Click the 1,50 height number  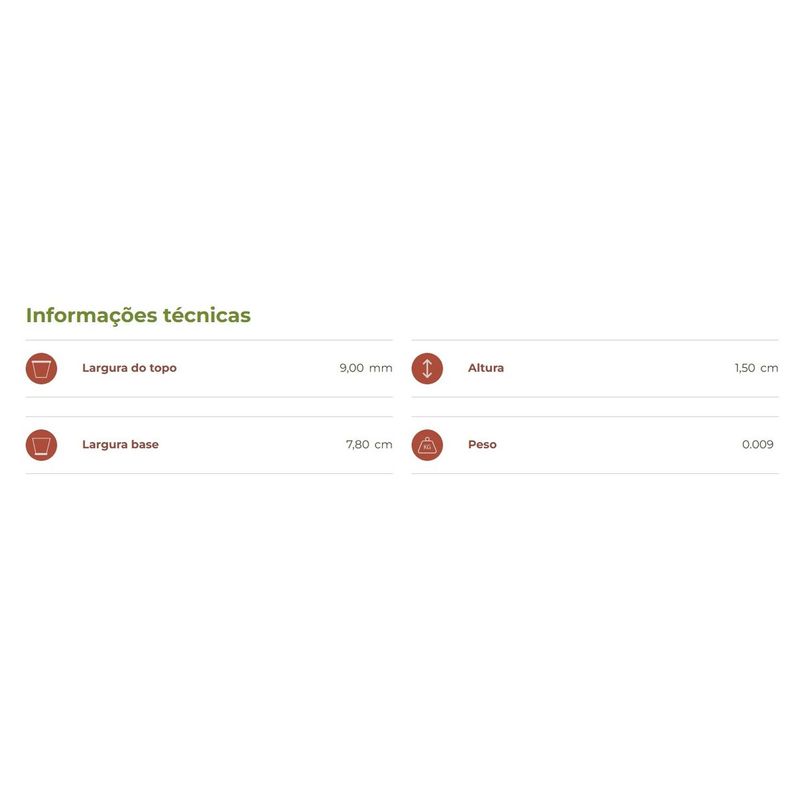(745, 368)
